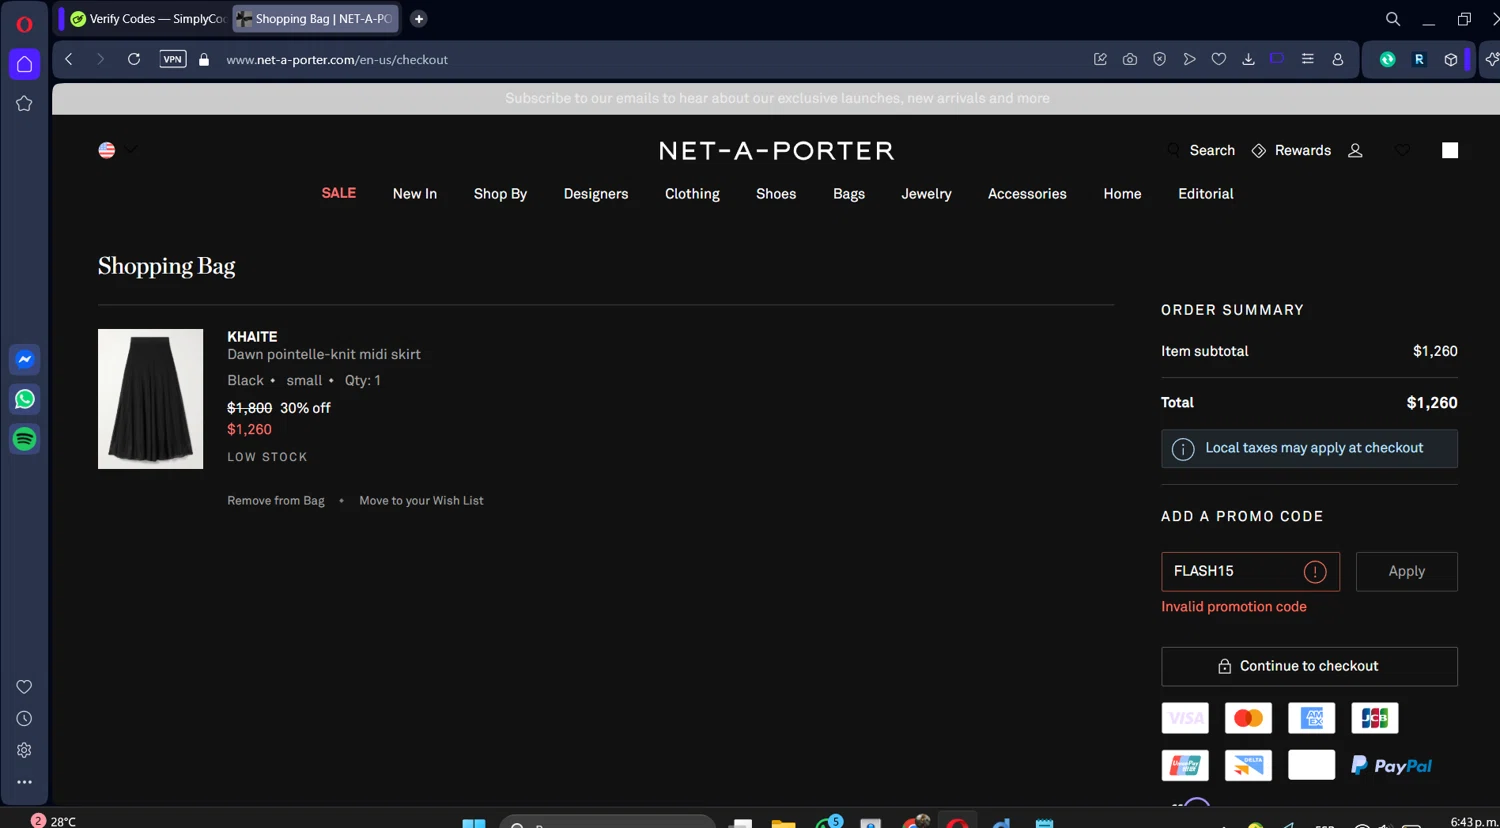The width and height of the screenshot is (1500, 828).
Task: Open the green sync extension icon
Action: pos(1387,60)
